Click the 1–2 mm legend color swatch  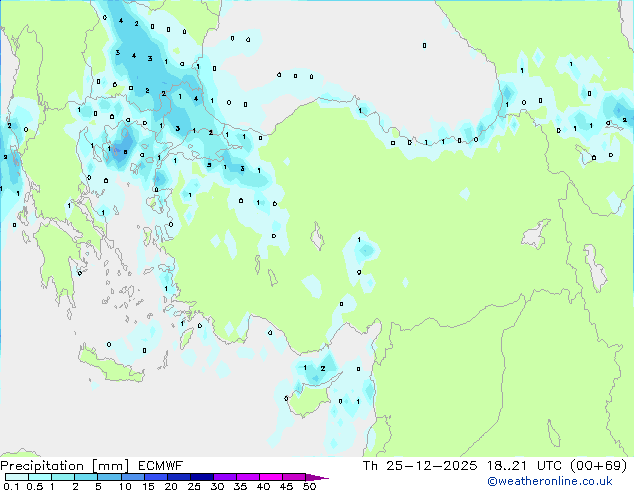coord(63,477)
